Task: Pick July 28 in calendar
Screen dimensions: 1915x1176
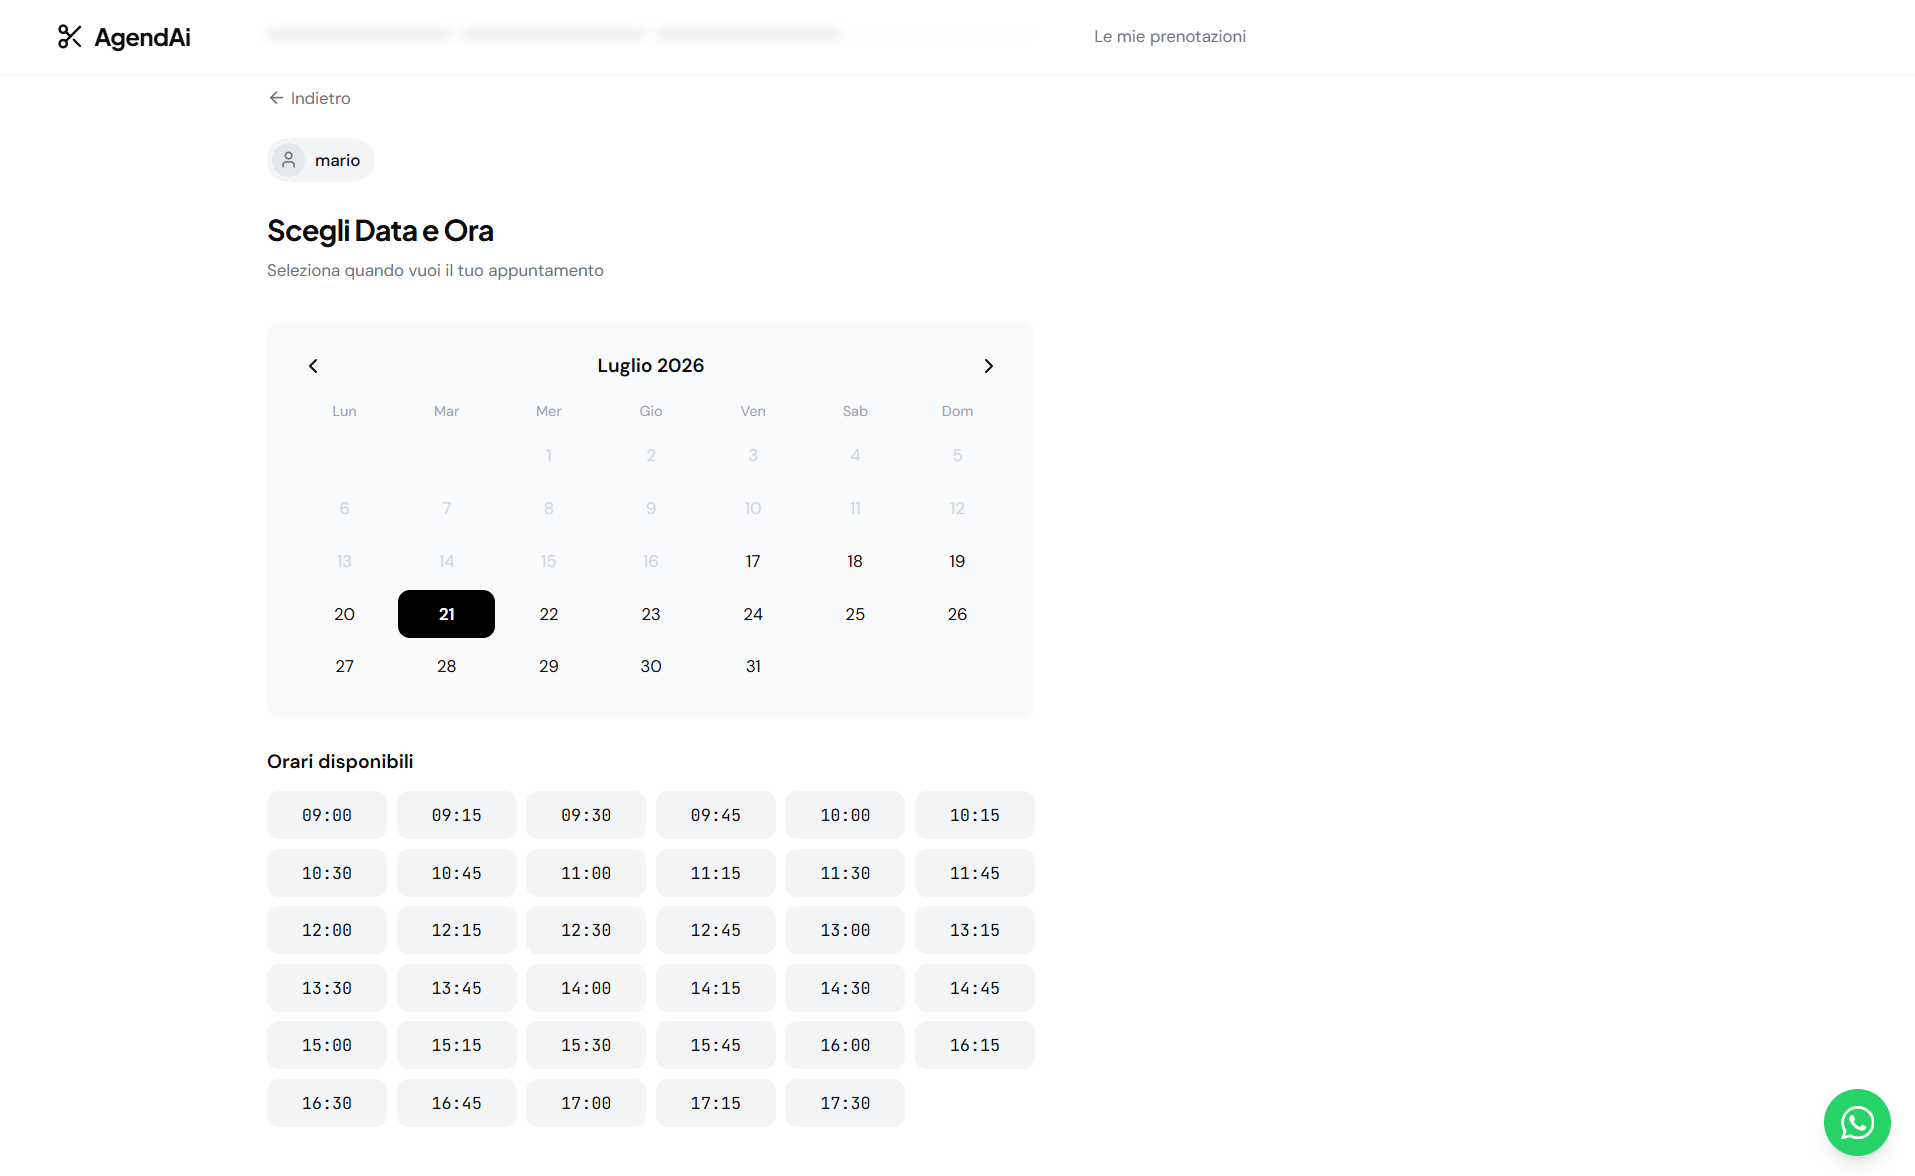Action: 446,666
